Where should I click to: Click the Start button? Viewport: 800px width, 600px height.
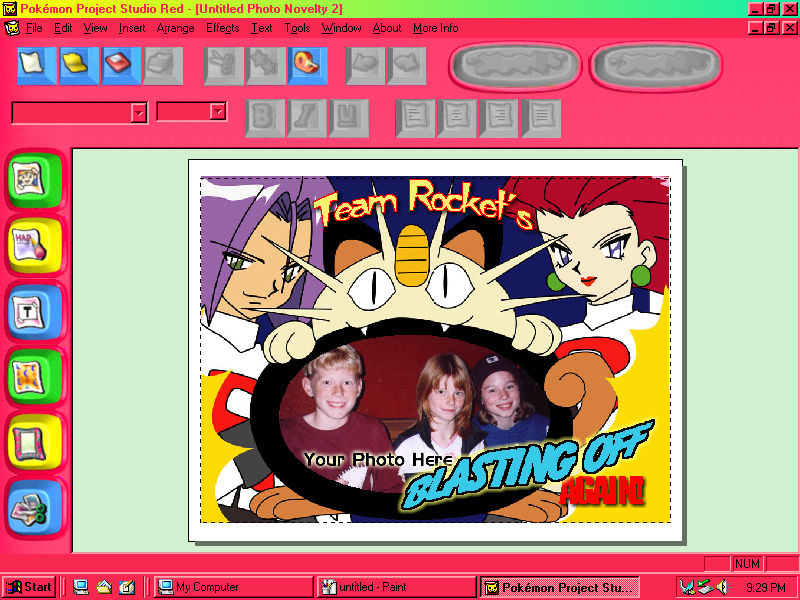(x=28, y=587)
